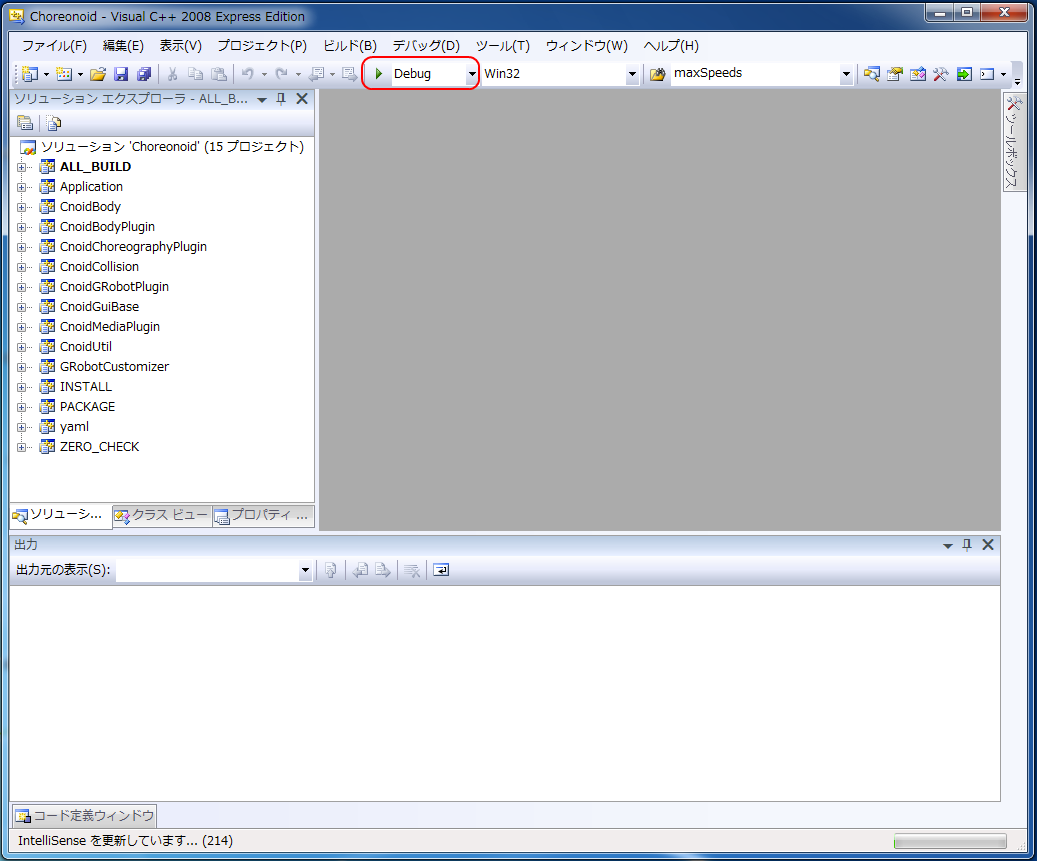Open the Debug configuration dropdown
Image resolution: width=1037 pixels, height=861 pixels.
470,73
